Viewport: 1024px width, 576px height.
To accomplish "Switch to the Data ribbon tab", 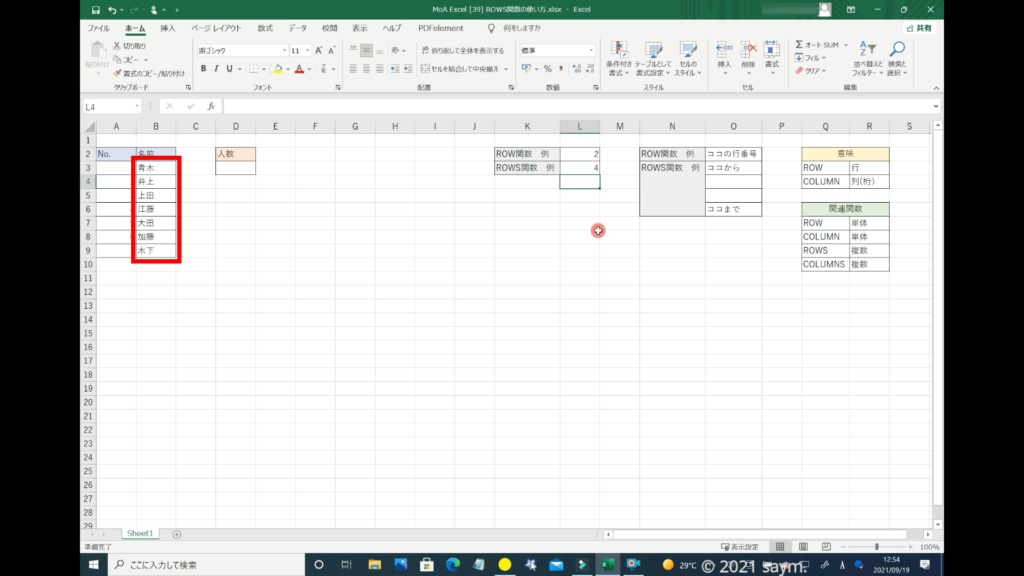I will (297, 28).
